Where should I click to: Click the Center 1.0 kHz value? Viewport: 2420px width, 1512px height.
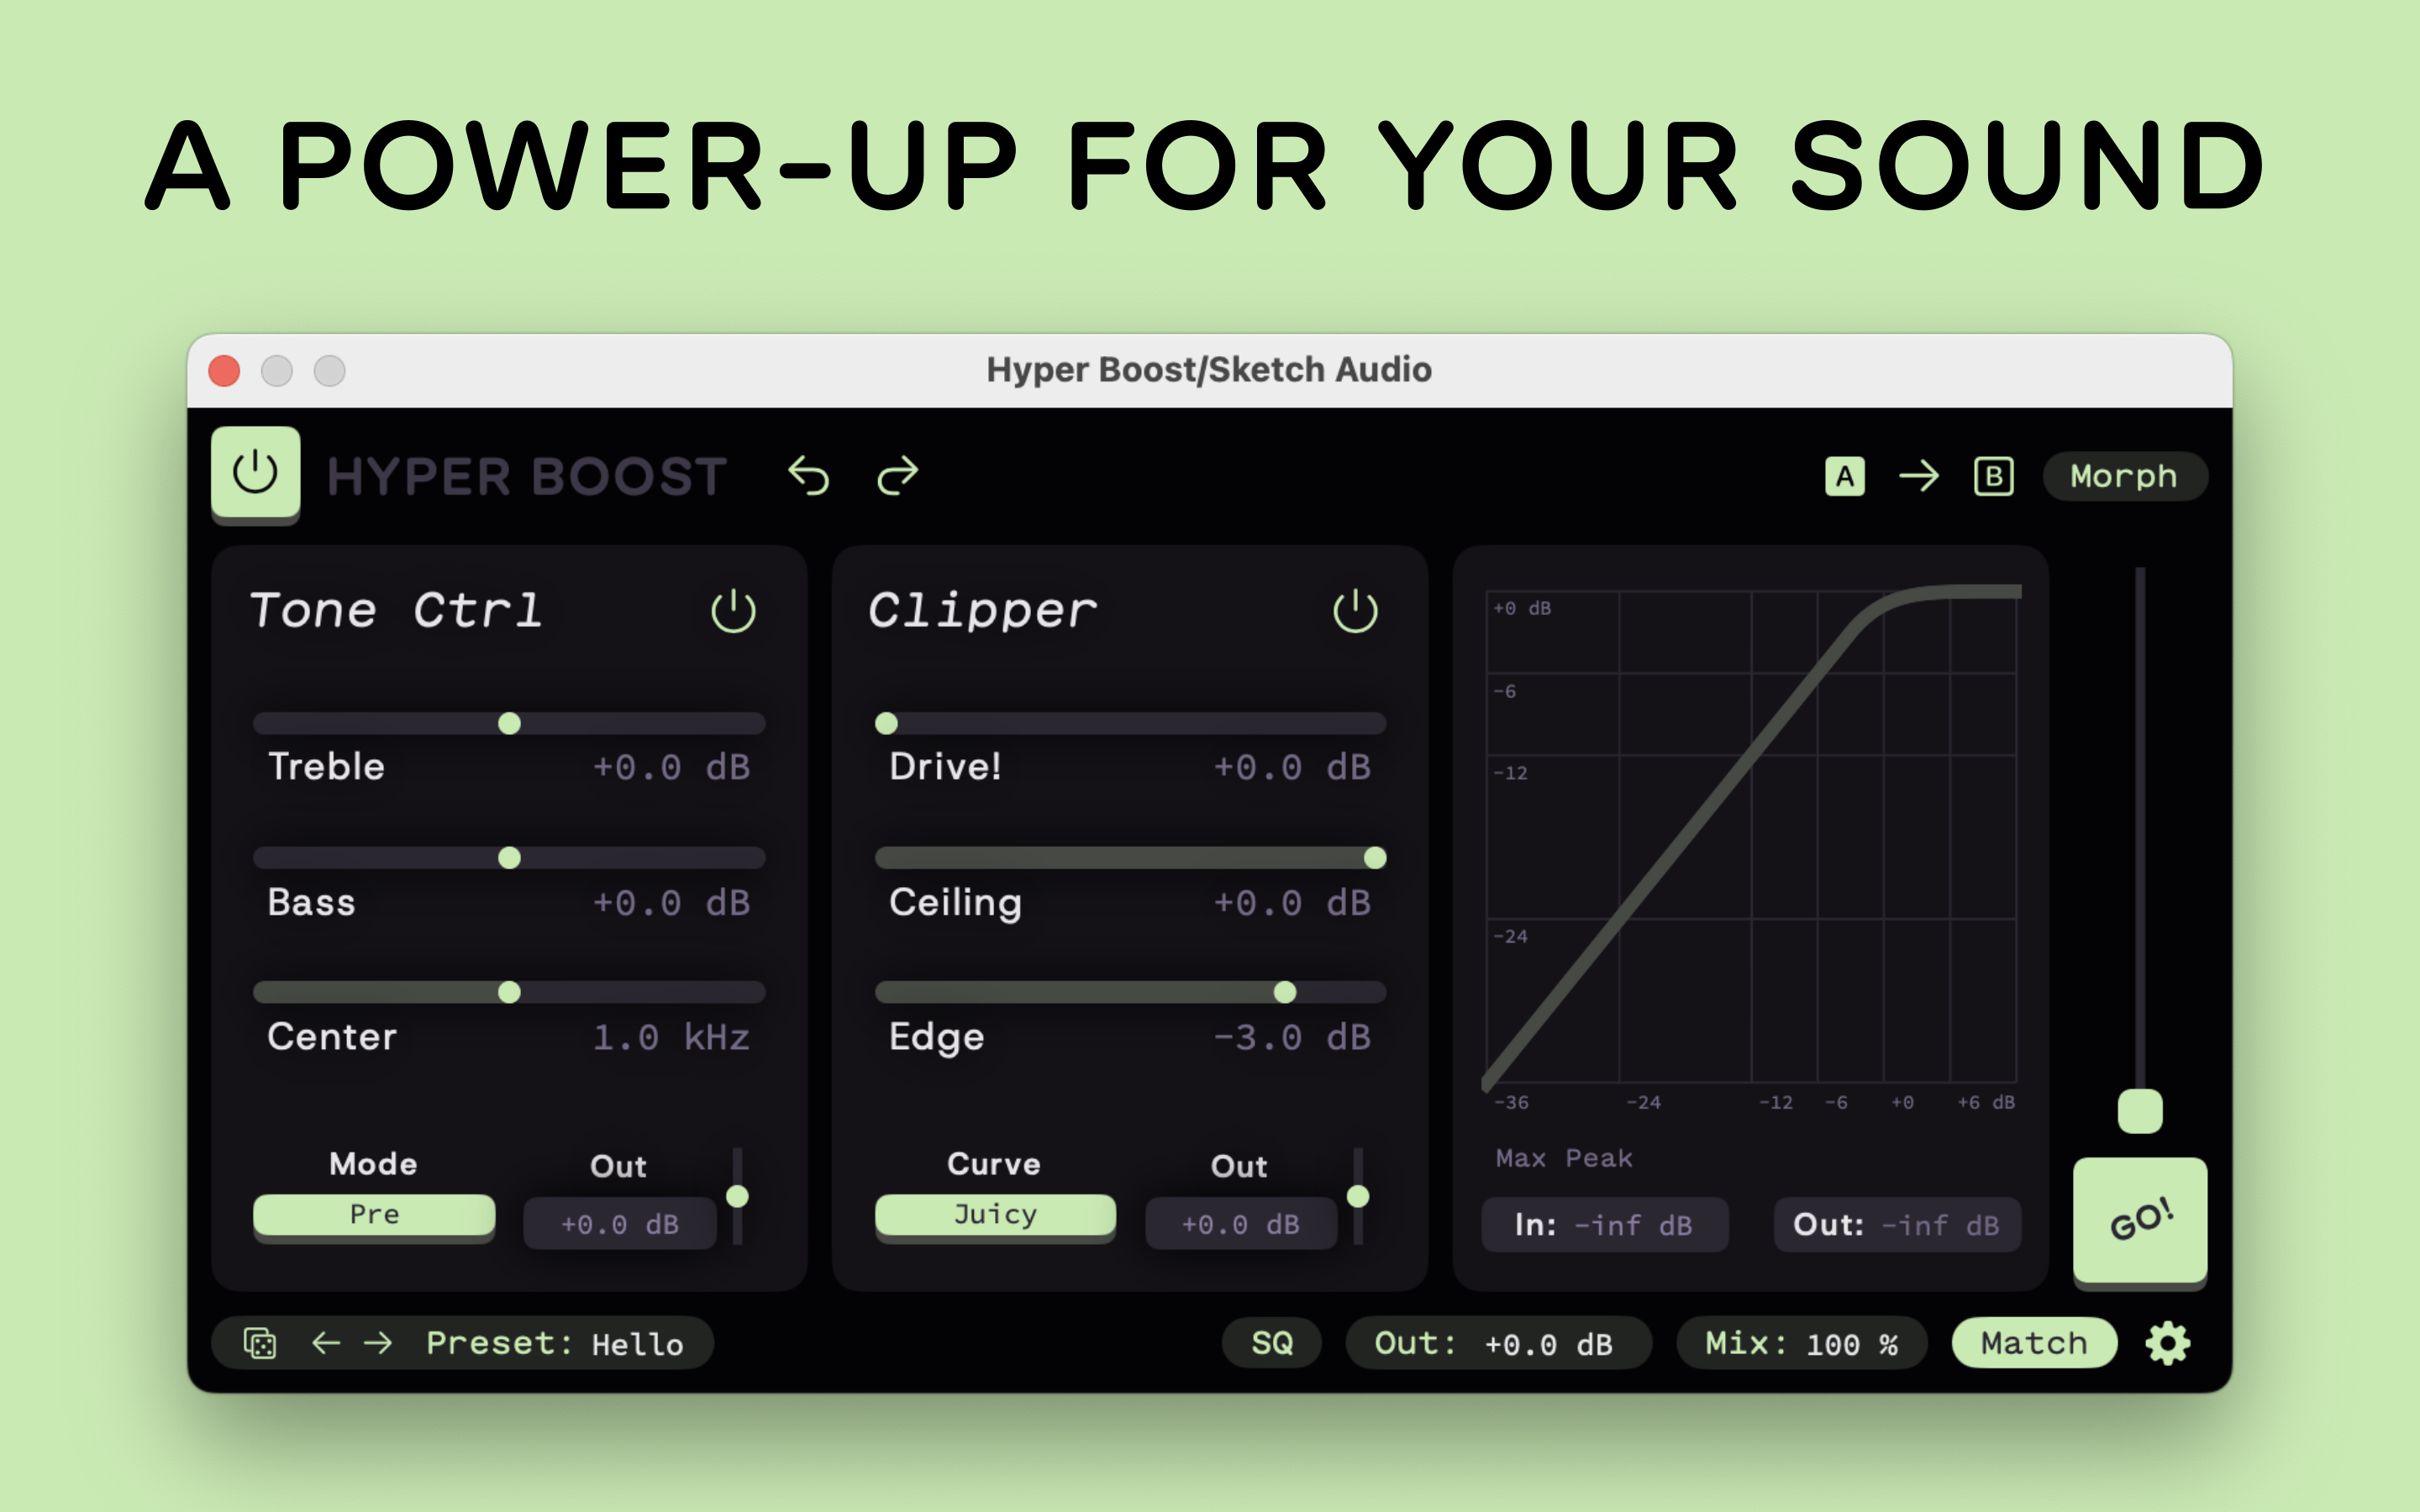pyautogui.click(x=671, y=1037)
